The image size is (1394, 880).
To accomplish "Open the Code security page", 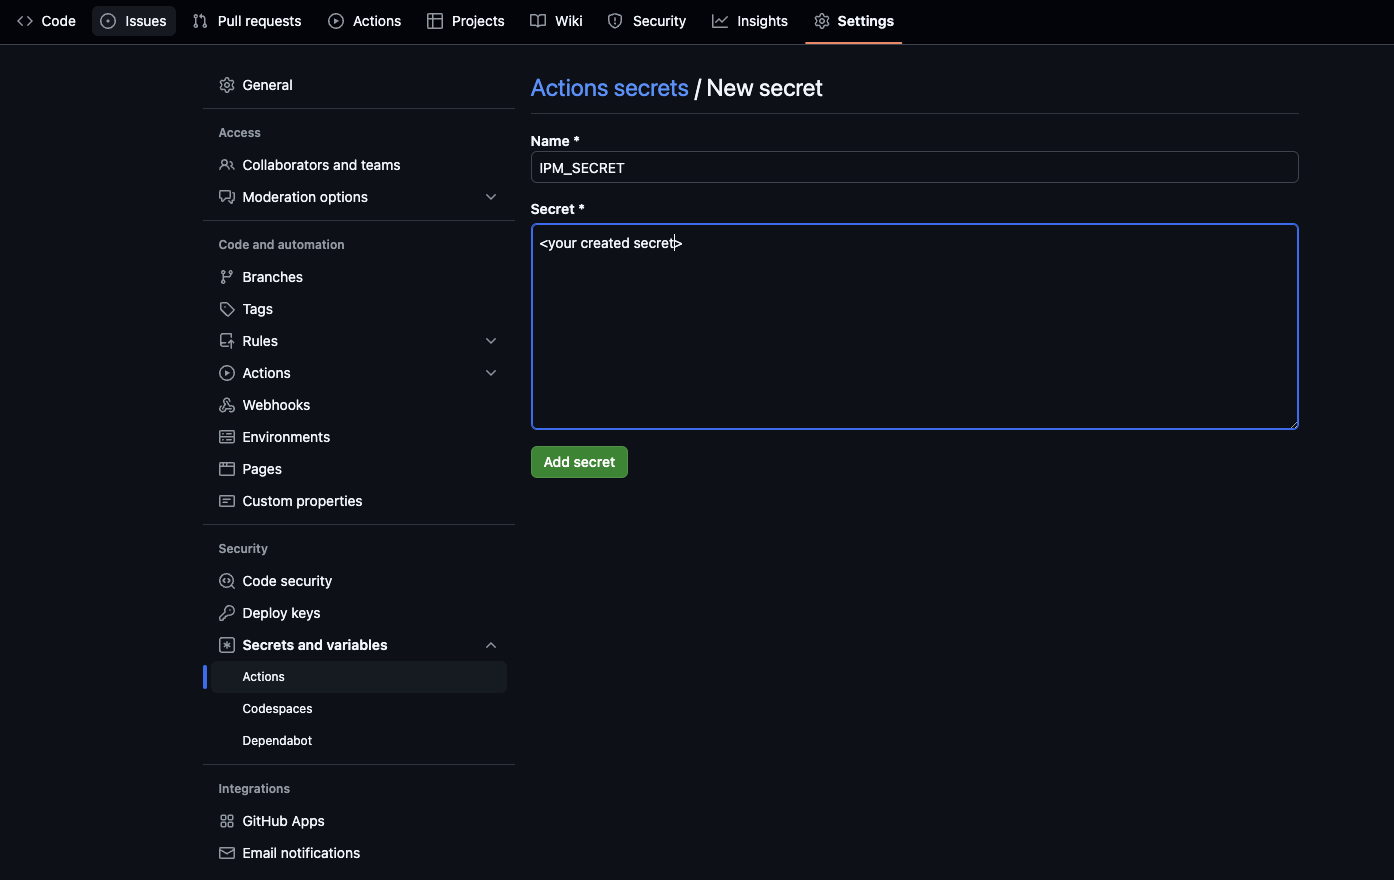I will pyautogui.click(x=359, y=581).
